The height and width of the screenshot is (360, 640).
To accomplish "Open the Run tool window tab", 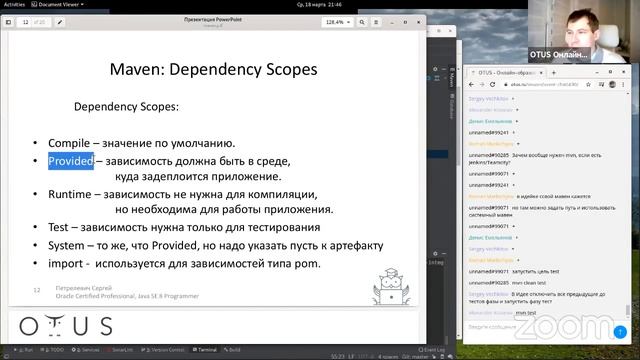I will click(24, 350).
